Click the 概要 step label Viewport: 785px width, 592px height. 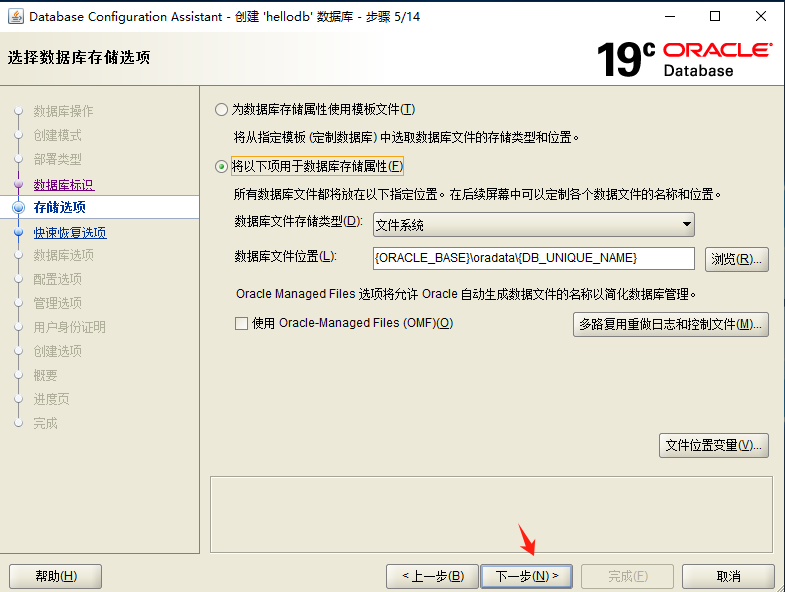tap(46, 375)
